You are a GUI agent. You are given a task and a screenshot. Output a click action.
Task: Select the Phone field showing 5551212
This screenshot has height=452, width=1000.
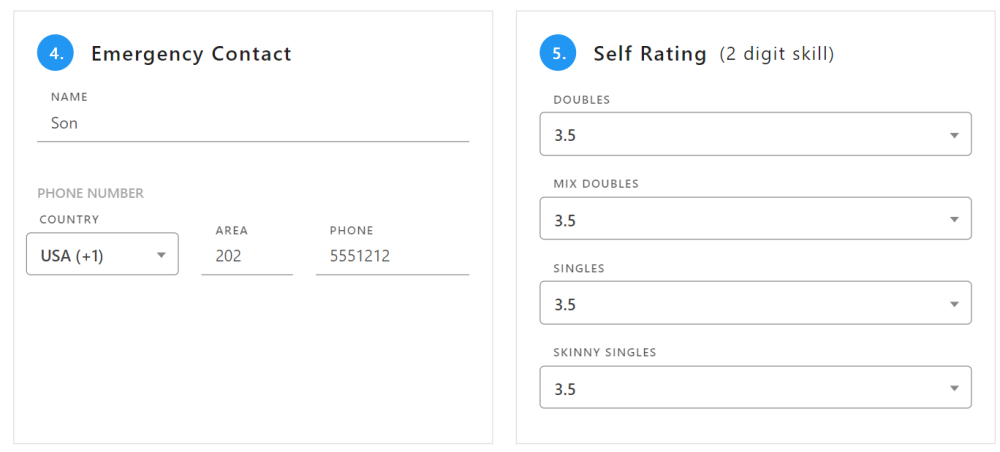tap(392, 256)
